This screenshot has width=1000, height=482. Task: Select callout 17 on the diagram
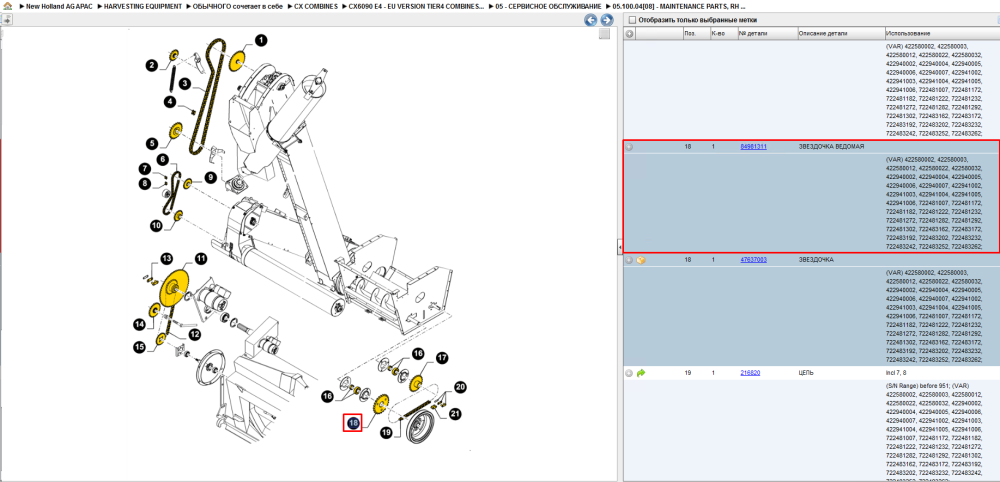pos(441,358)
